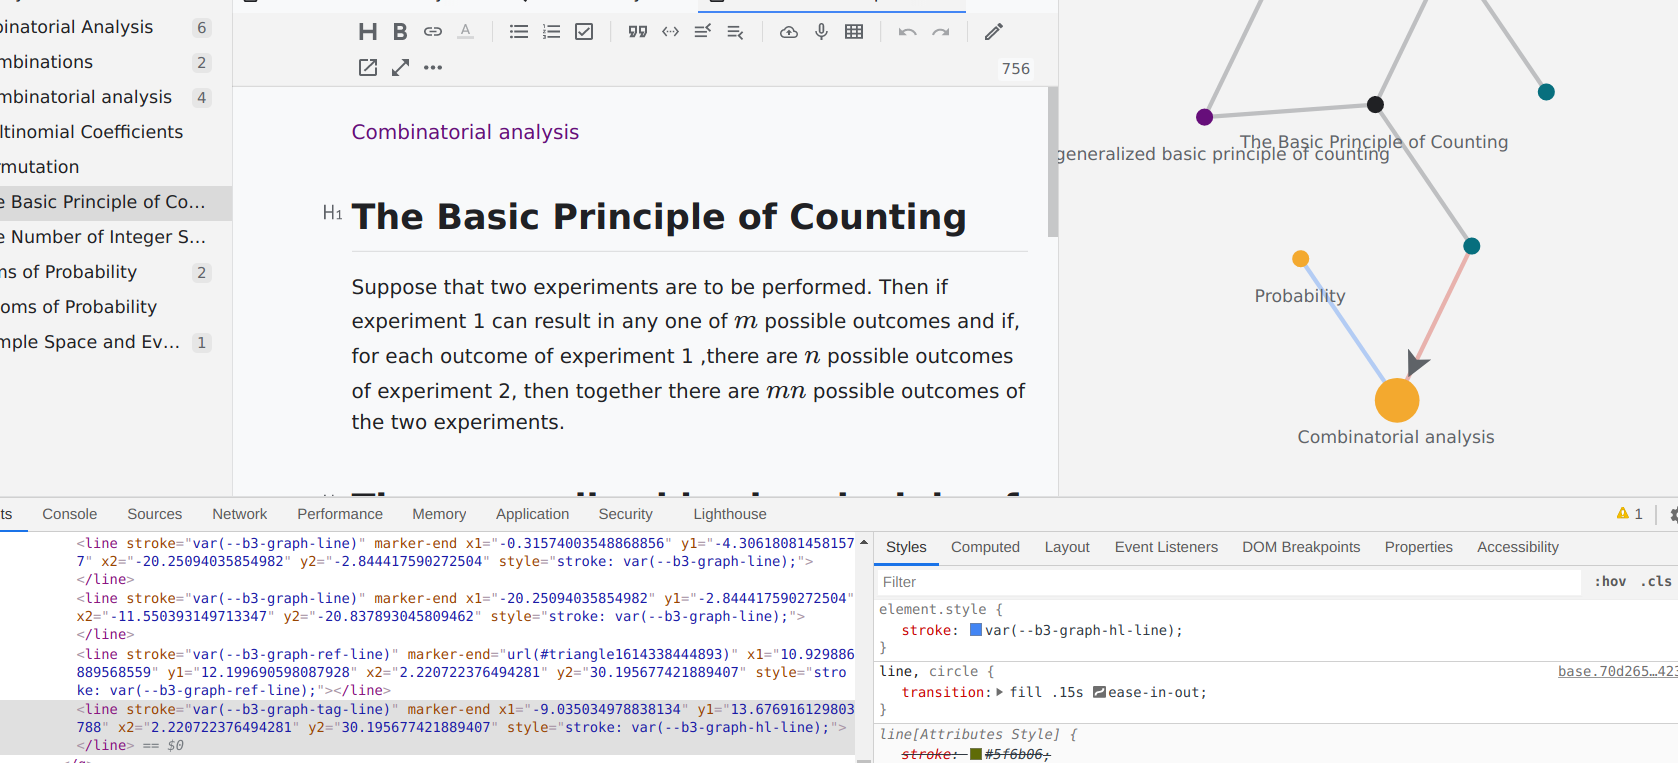Toggle the .cls class editor
This screenshot has width=1678, height=763.
1655,582
